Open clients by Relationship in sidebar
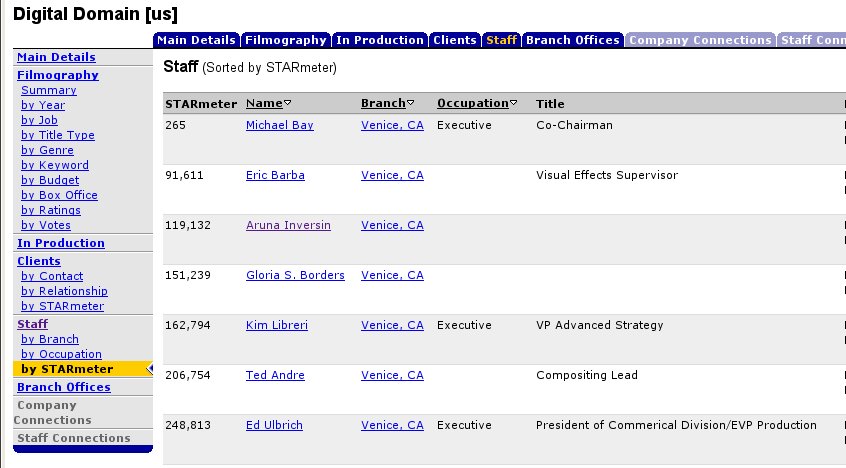 click(x=64, y=291)
